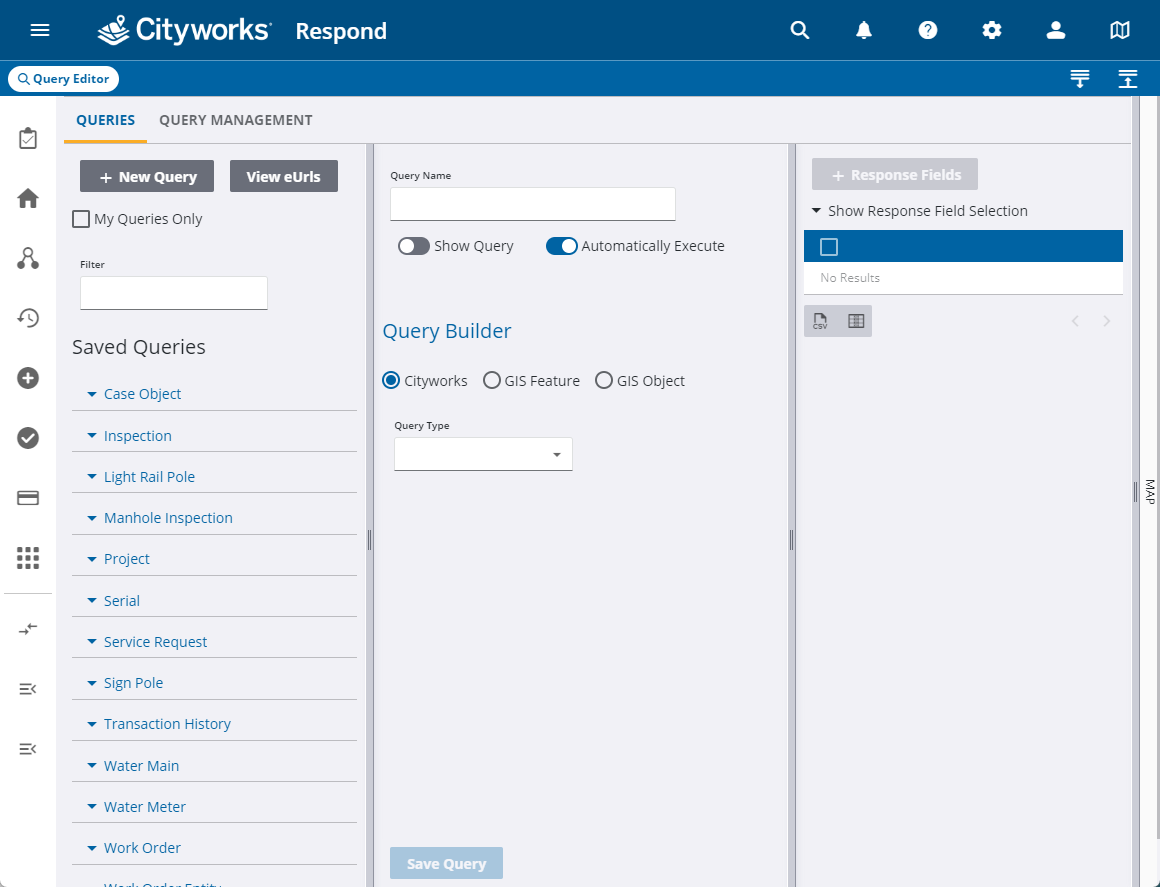Go to Home in the left sidebar
This screenshot has width=1160, height=887.
pos(28,199)
